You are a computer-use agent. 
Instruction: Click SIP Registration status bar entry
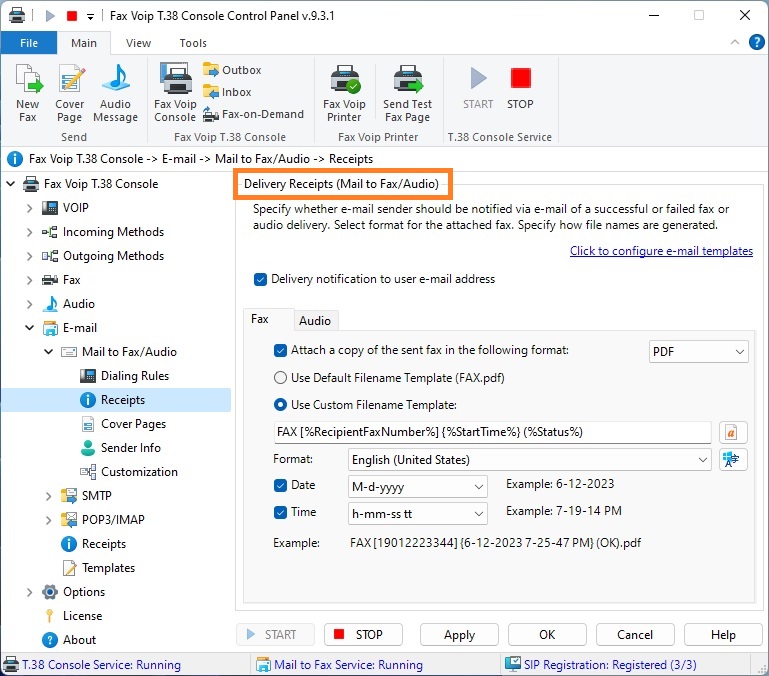[601, 665]
